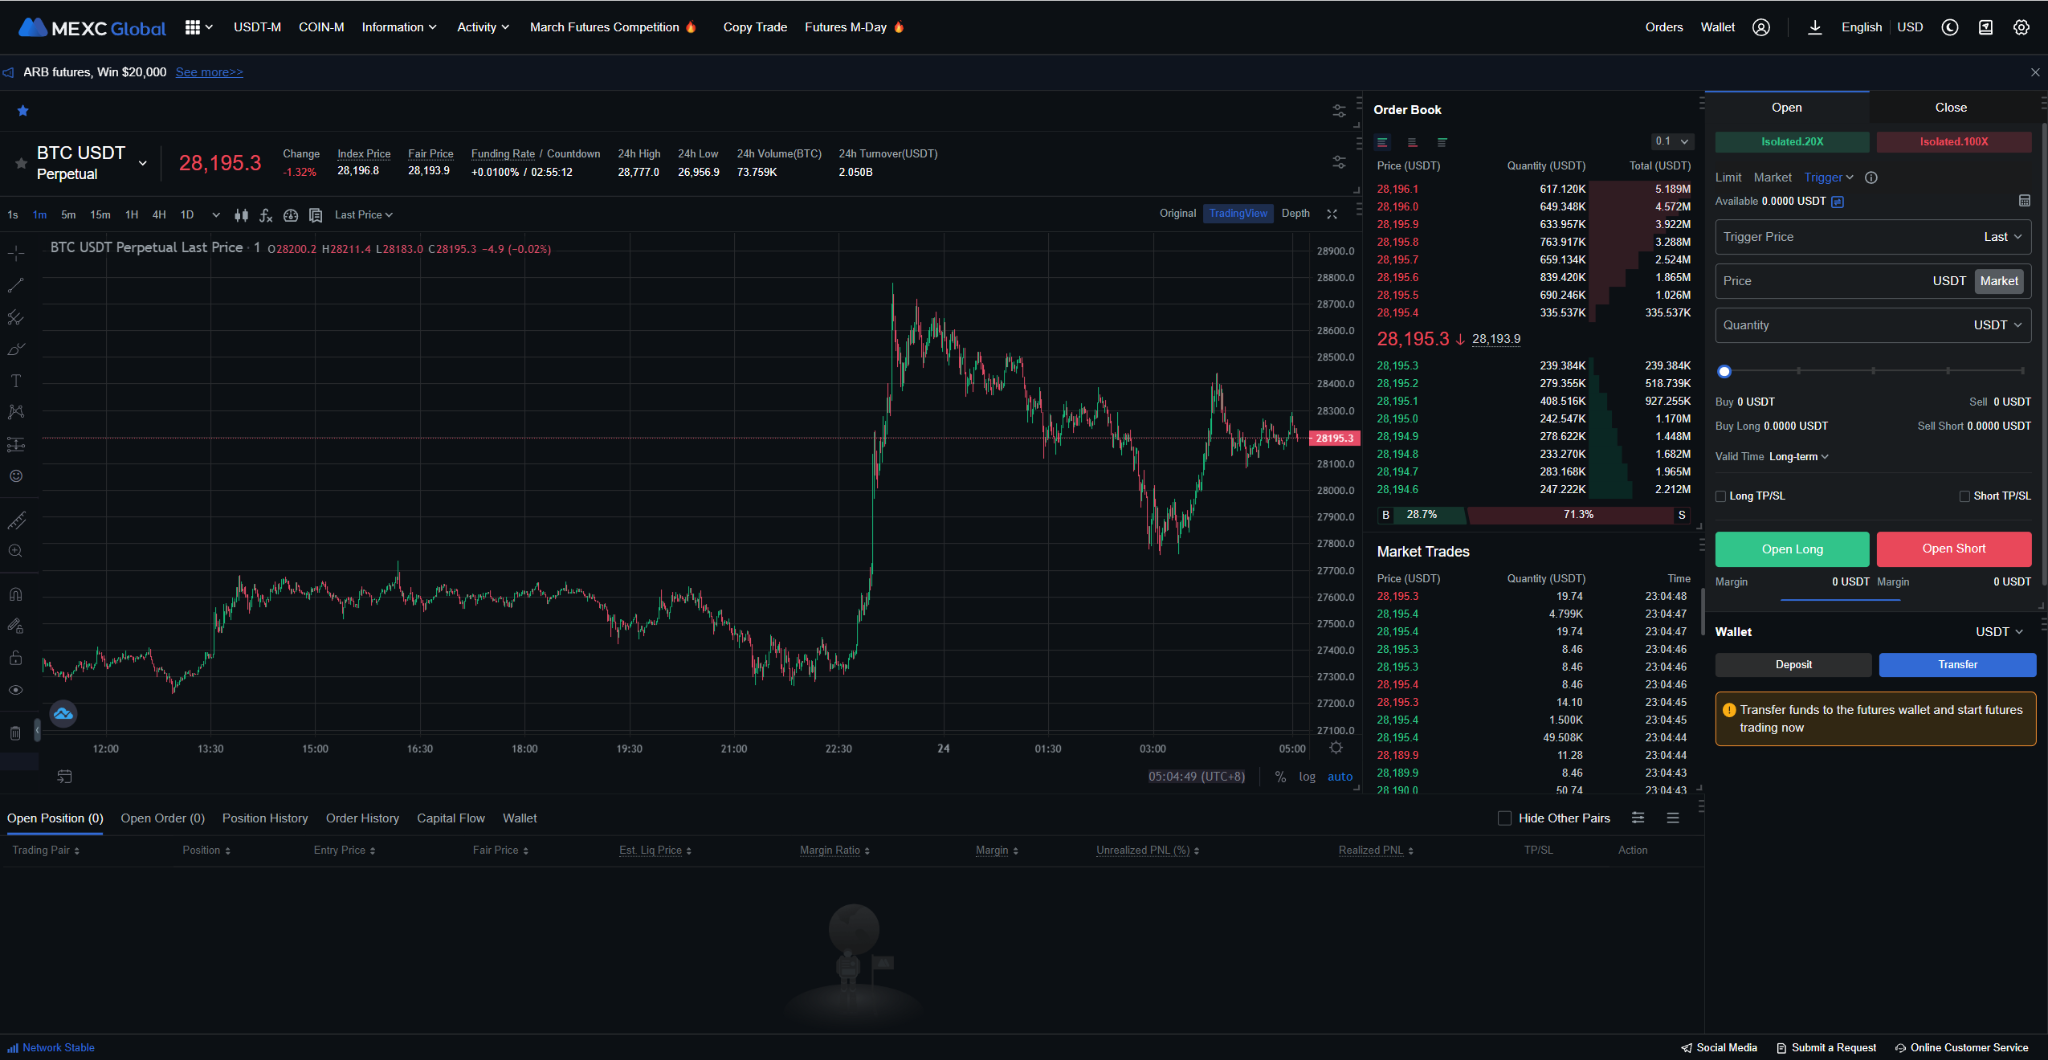2048x1060 pixels.
Task: Open the settings gear in the top bar
Action: tap(2021, 27)
